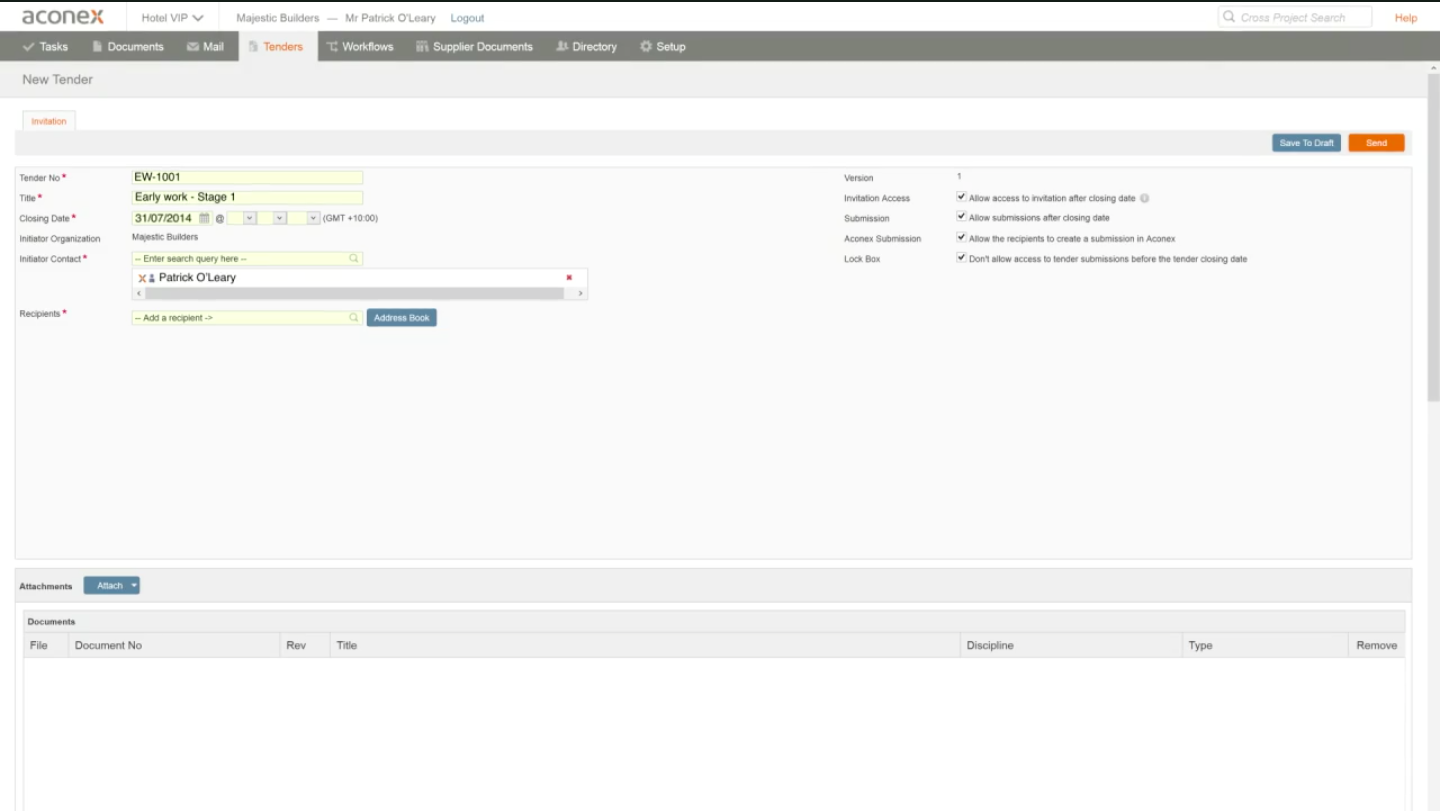The height and width of the screenshot is (811, 1440).
Task: Click the magnifier in Initiator Contact search
Action: (x=353, y=258)
